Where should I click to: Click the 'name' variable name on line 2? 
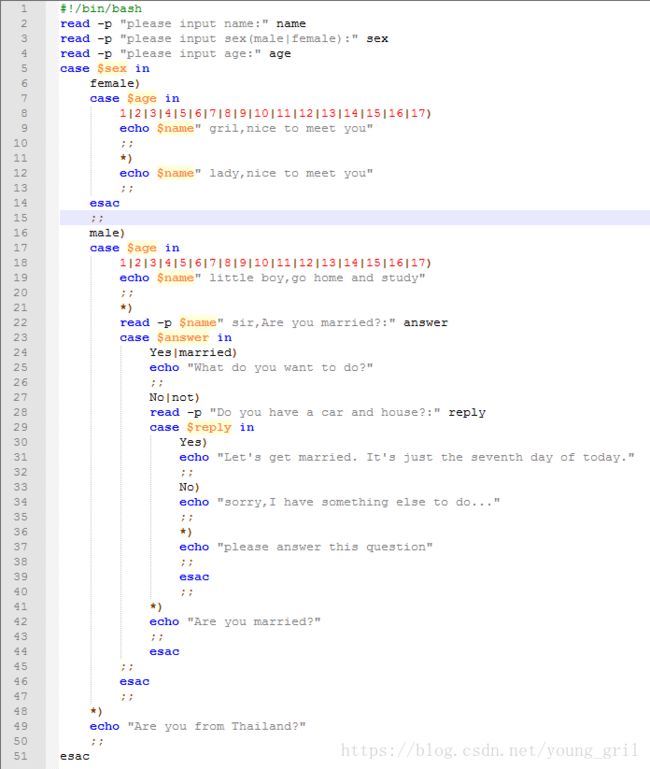click(291, 24)
